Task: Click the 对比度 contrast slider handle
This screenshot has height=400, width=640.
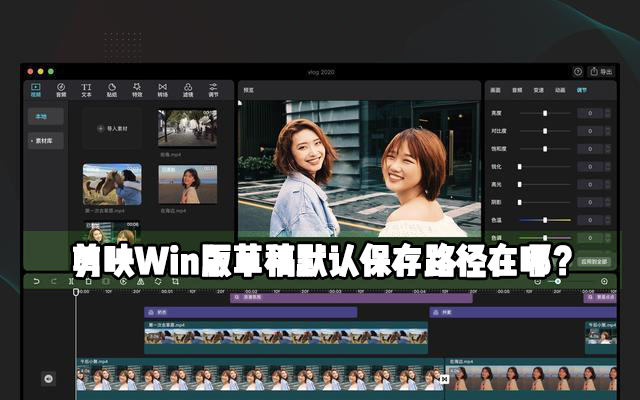Action: pyautogui.click(x=545, y=131)
